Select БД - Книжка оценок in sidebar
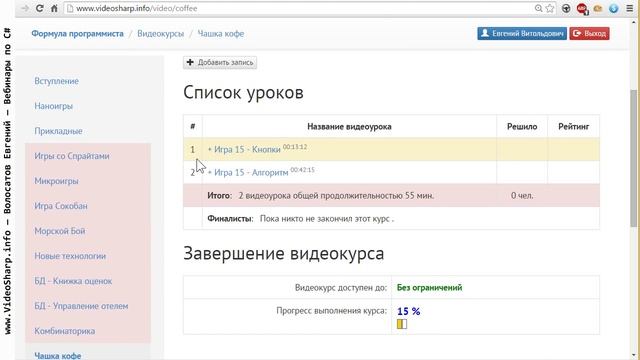This screenshot has width=640, height=360. tap(73, 281)
